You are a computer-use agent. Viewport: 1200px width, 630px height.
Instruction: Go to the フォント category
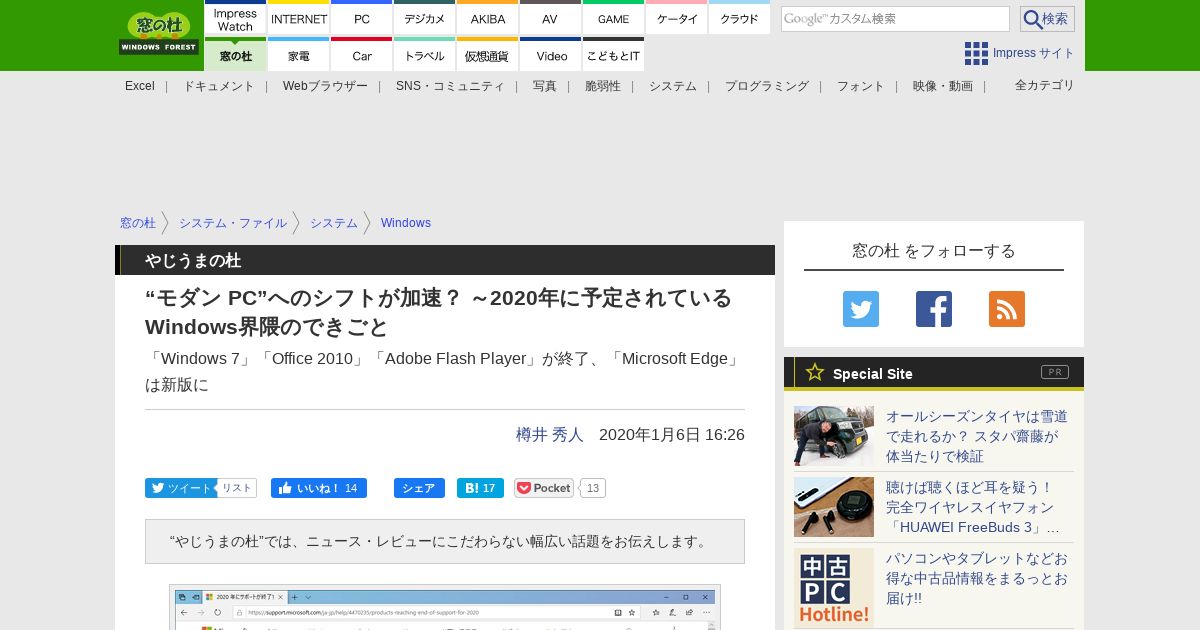click(x=861, y=86)
